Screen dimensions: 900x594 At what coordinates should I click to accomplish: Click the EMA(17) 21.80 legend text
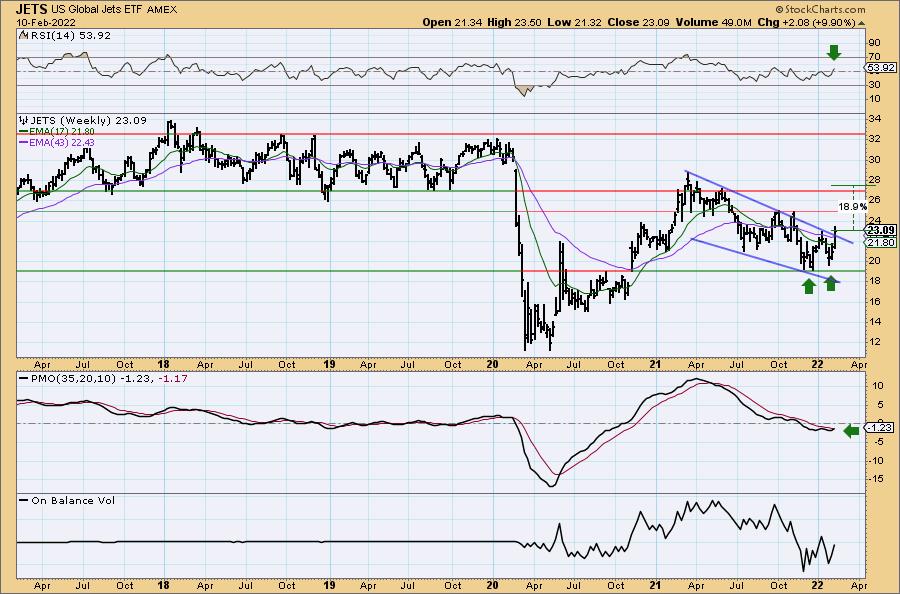pyautogui.click(x=62, y=132)
